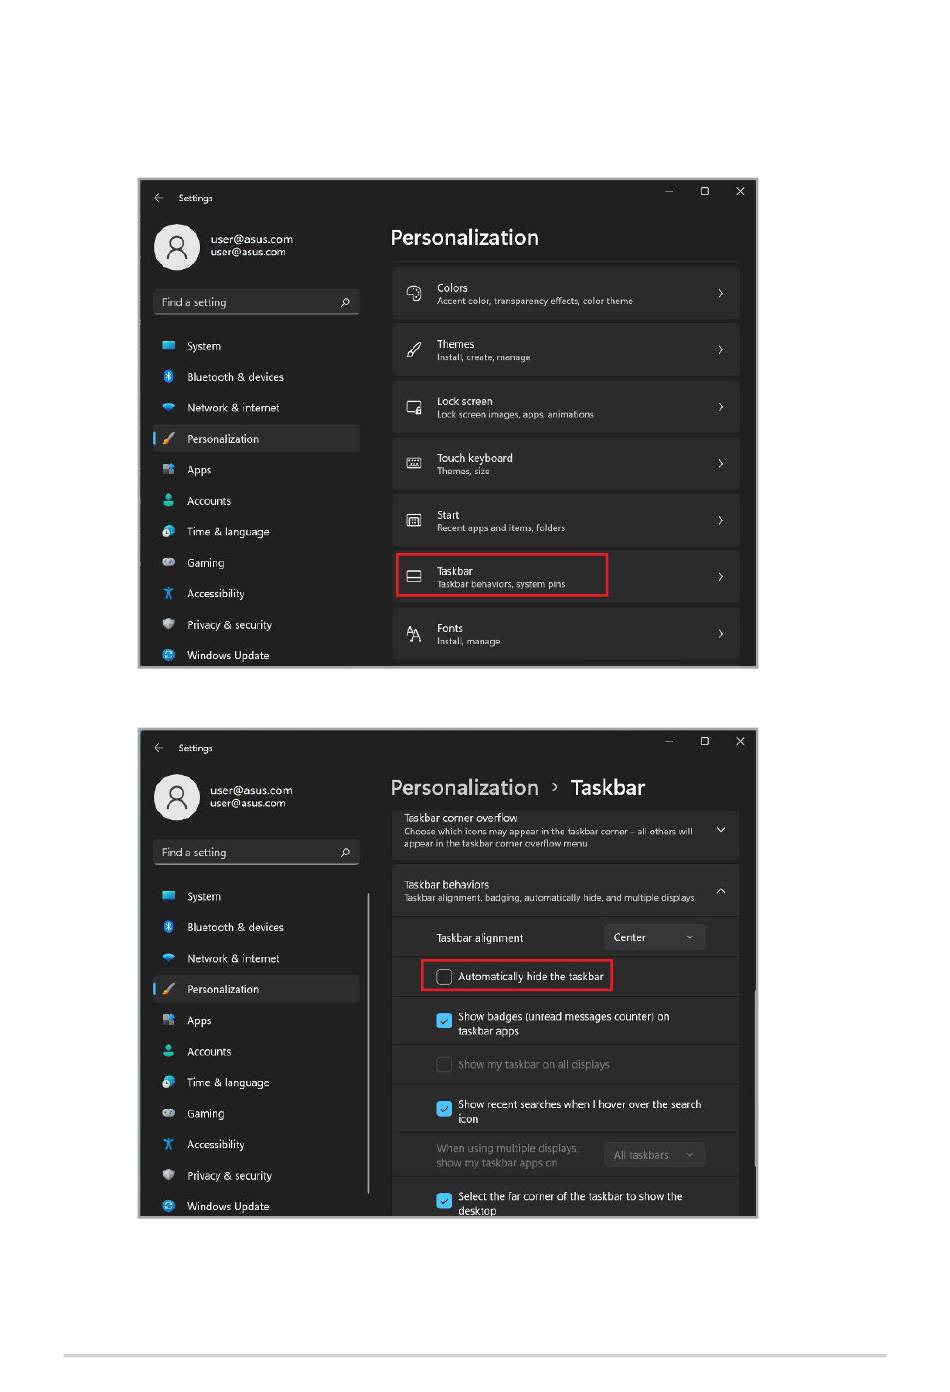Screen dimensions: 950x1392
Task: Click the Touch keyboard icon
Action: (414, 463)
